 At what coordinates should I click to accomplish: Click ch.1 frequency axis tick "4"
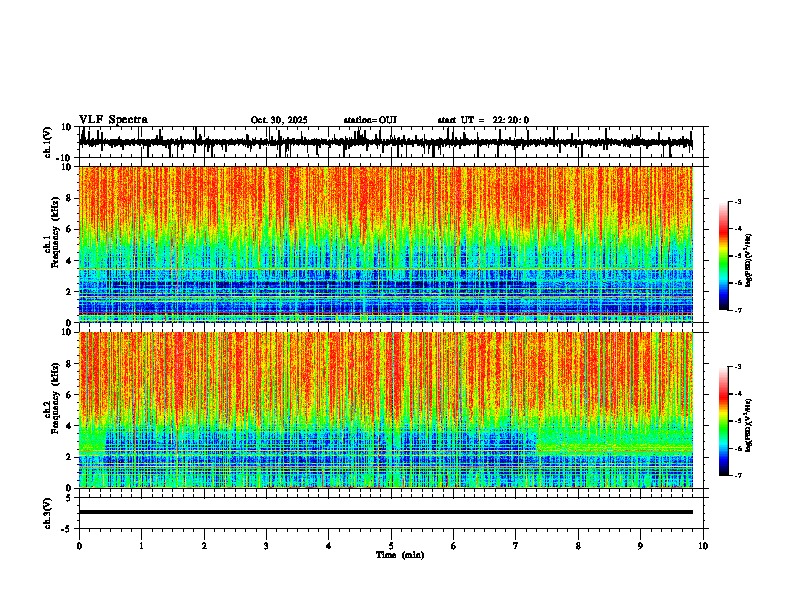tap(69, 261)
